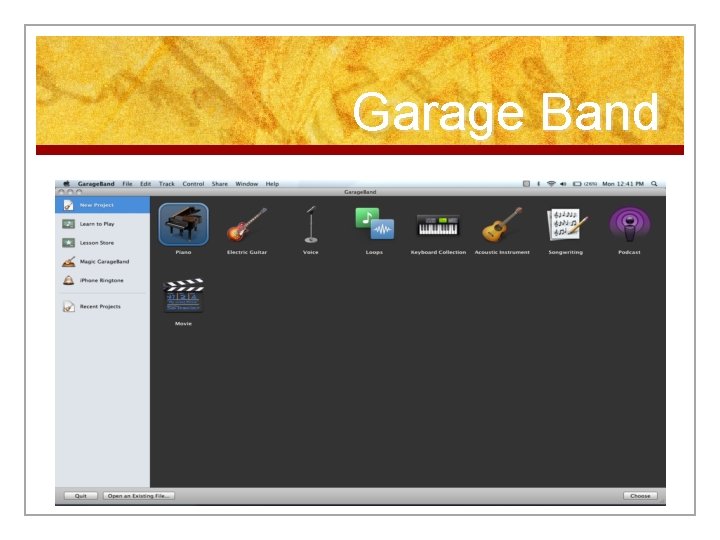This screenshot has height=540, width=720.
Task: Click the Piano label text
Action: point(183,252)
